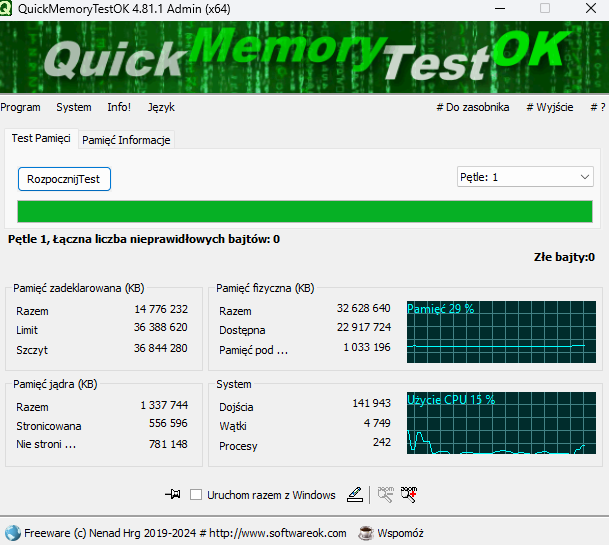Viewport: 609px width, 545px height.
Task: Click the Pamięć pod ... value 1 033 196
Action: [367, 347]
